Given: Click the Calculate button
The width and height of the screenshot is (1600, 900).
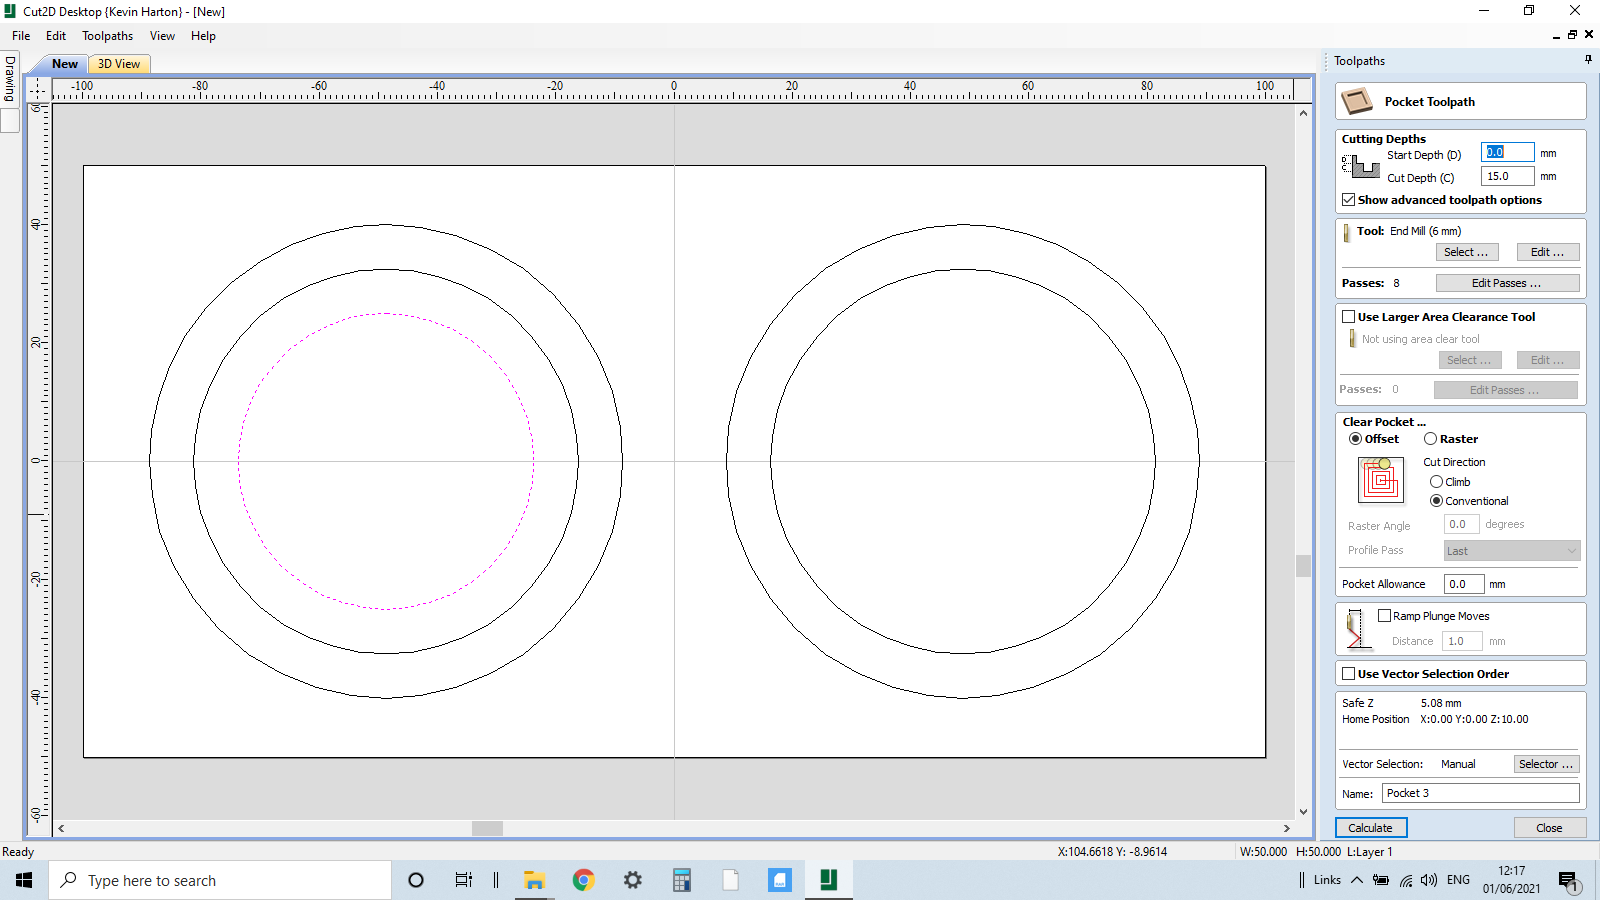Looking at the screenshot, I should (1371, 828).
